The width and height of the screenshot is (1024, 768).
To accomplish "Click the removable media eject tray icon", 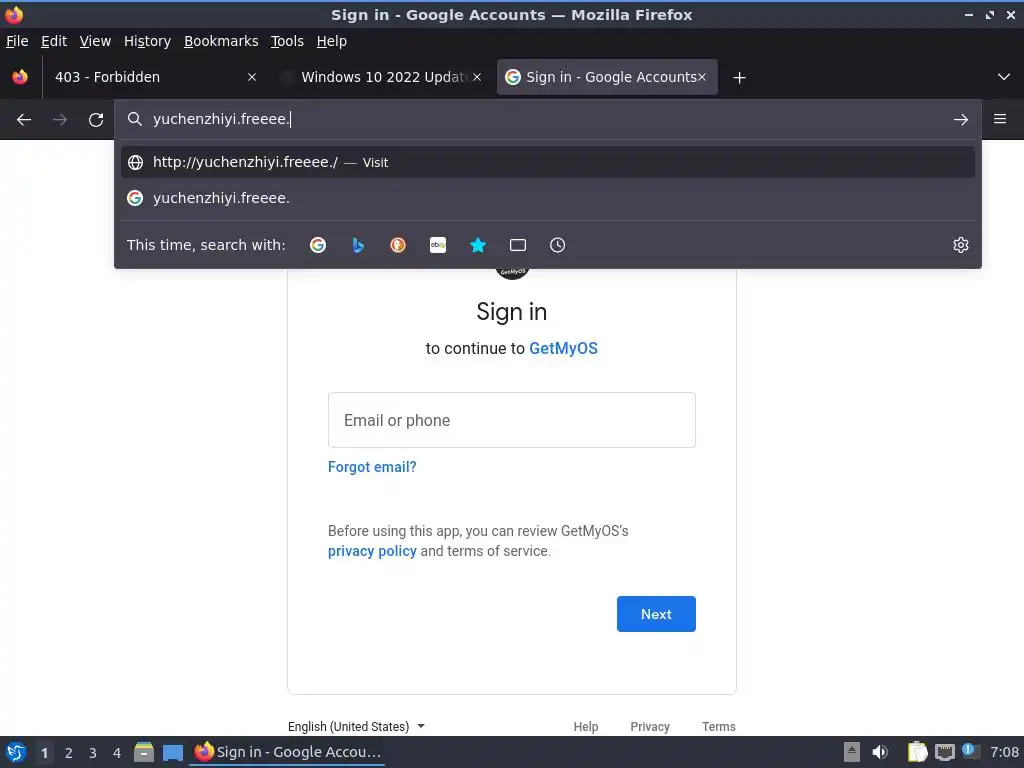I will click(x=852, y=752).
